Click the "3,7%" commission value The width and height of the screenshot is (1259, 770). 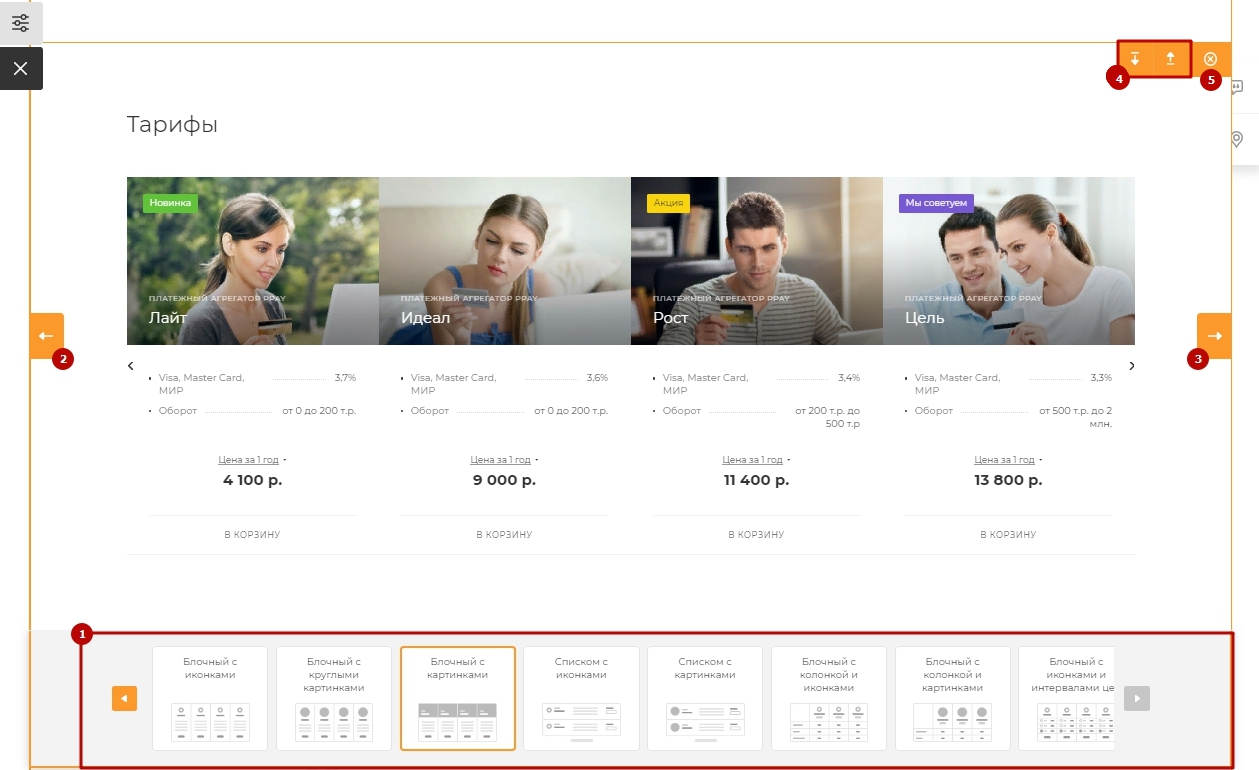point(345,378)
